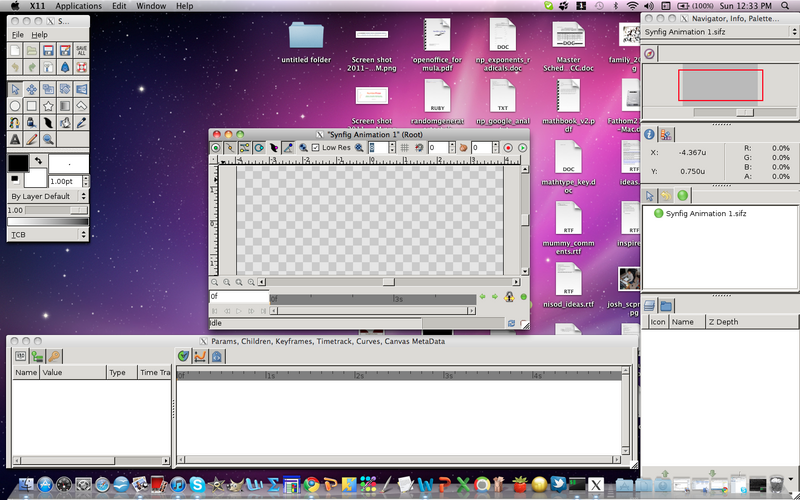The height and width of the screenshot is (500, 800).
Task: Open Applications menu in X11 menu bar
Action: [79, 6]
